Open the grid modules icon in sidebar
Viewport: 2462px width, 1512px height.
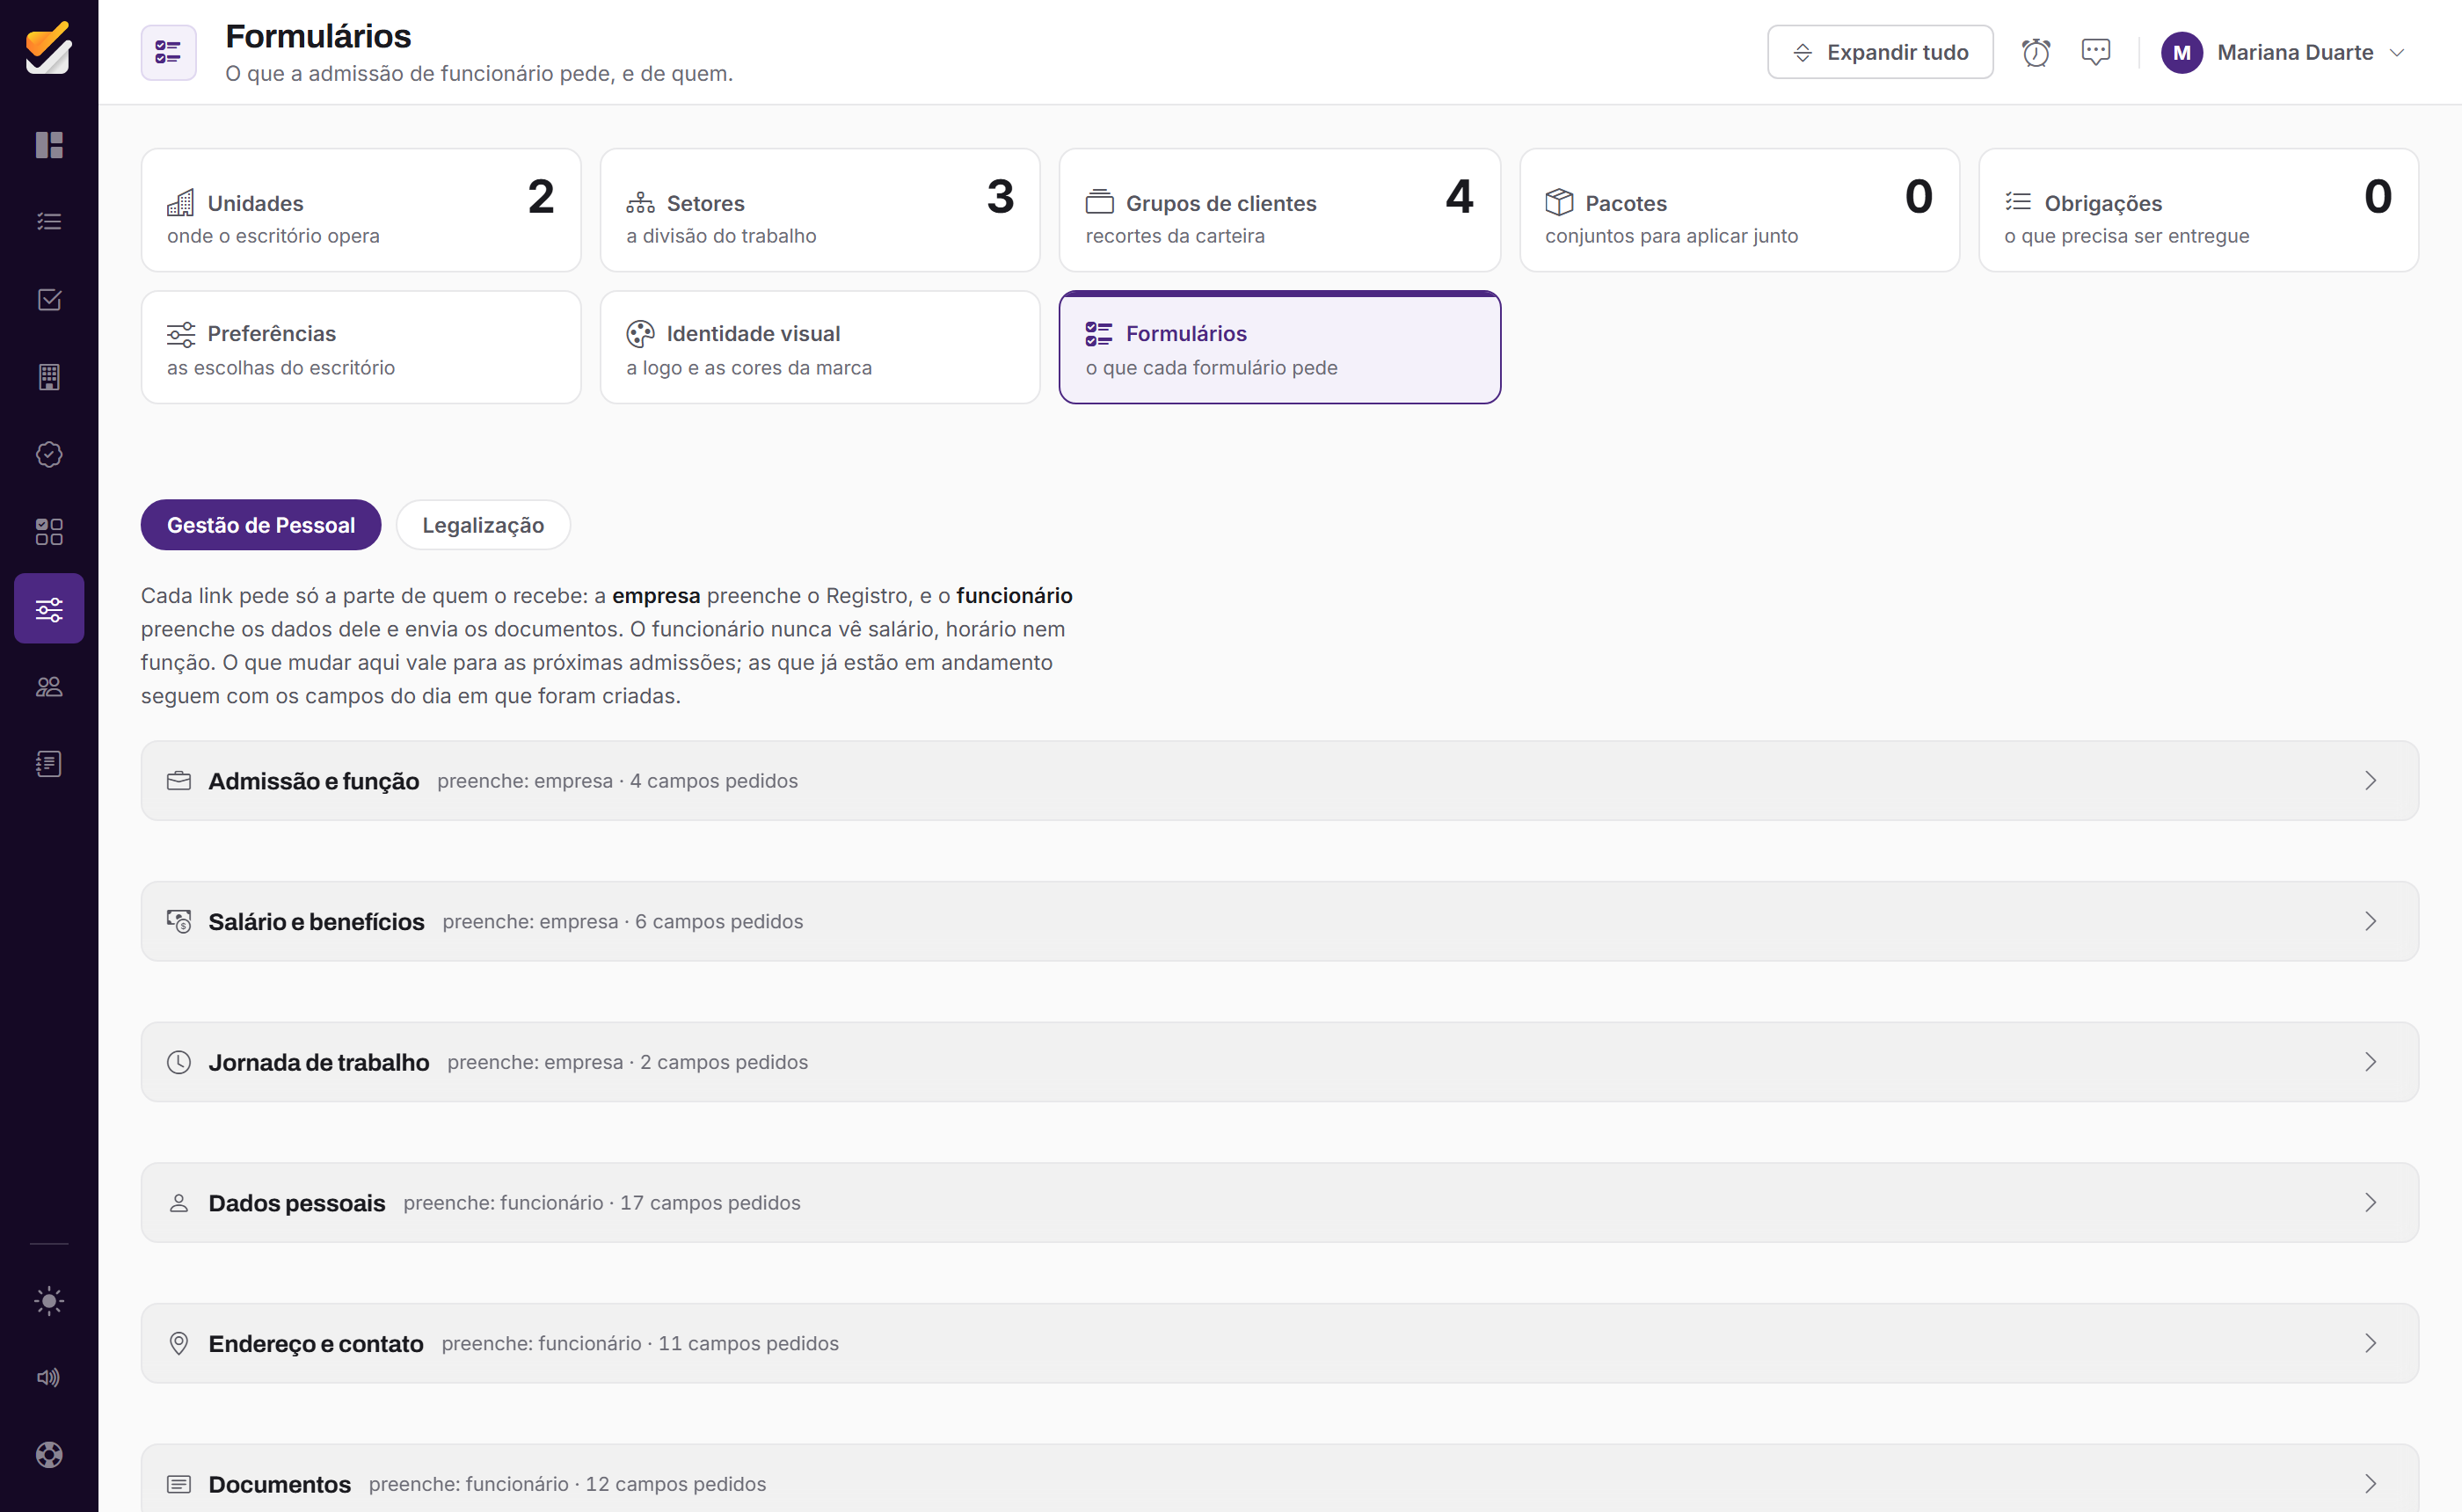49,531
